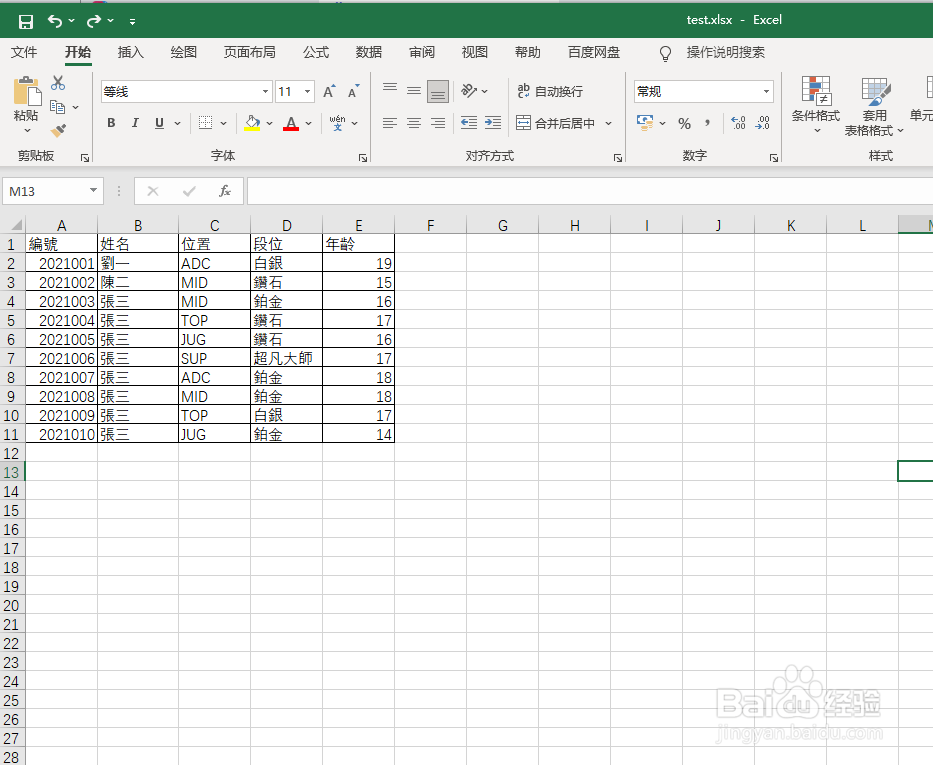
Task: Click the Insert Function fx icon
Action: (x=225, y=191)
